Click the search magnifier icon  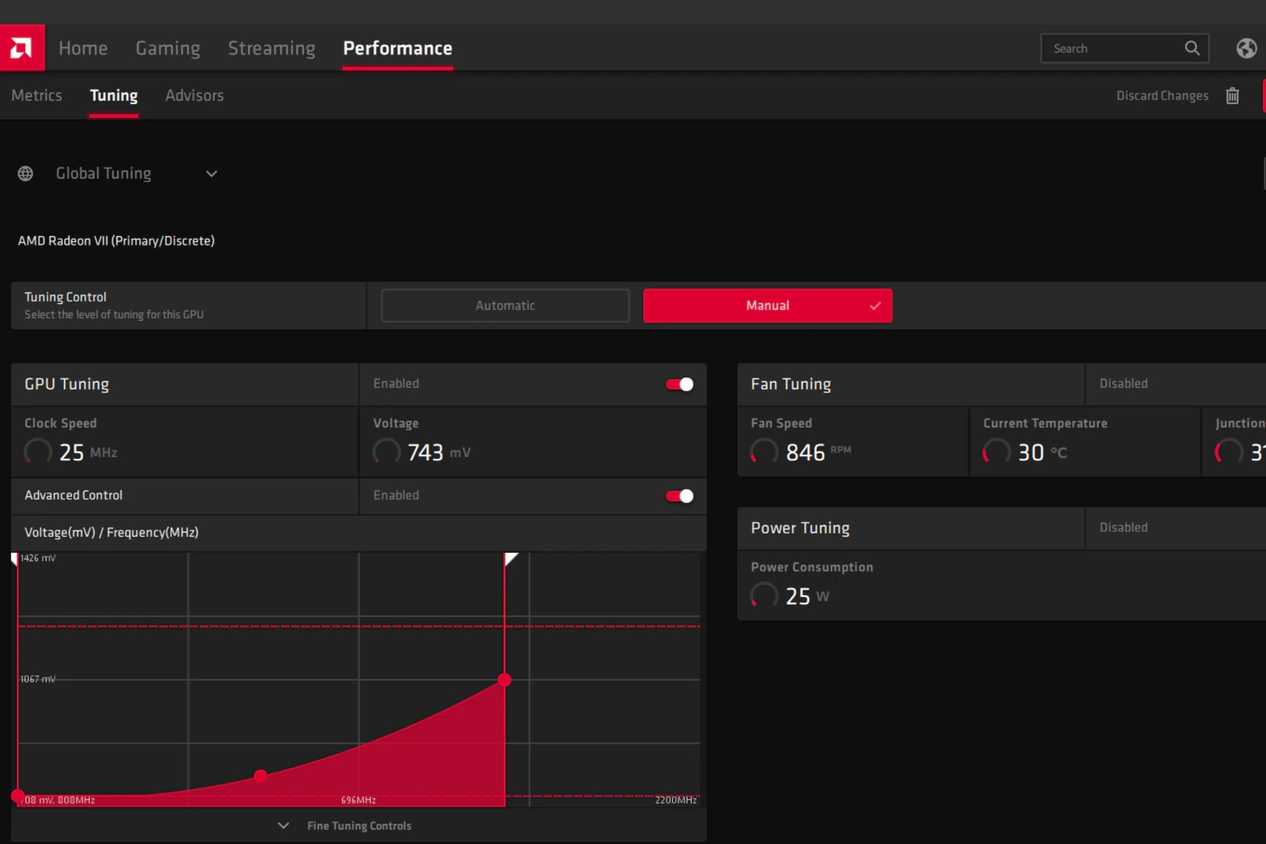[x=1192, y=48]
